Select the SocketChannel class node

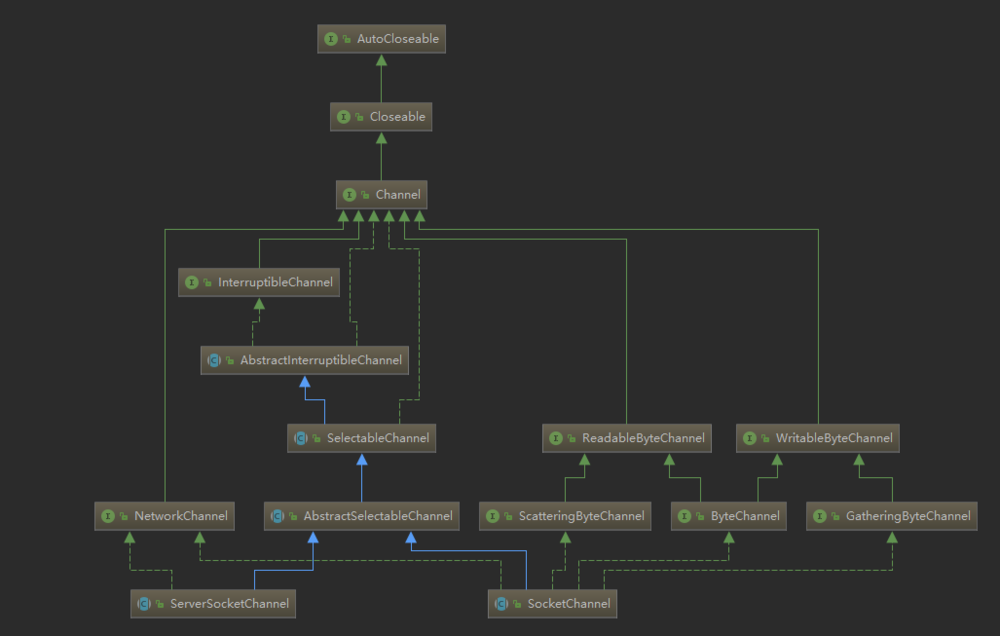(552, 603)
